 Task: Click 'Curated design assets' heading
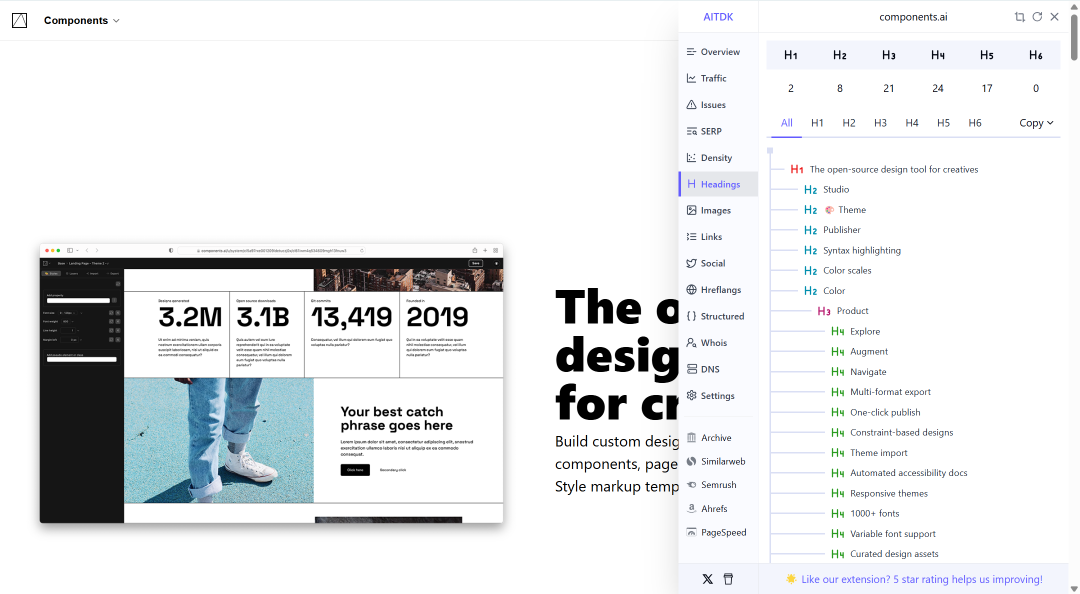pos(894,554)
